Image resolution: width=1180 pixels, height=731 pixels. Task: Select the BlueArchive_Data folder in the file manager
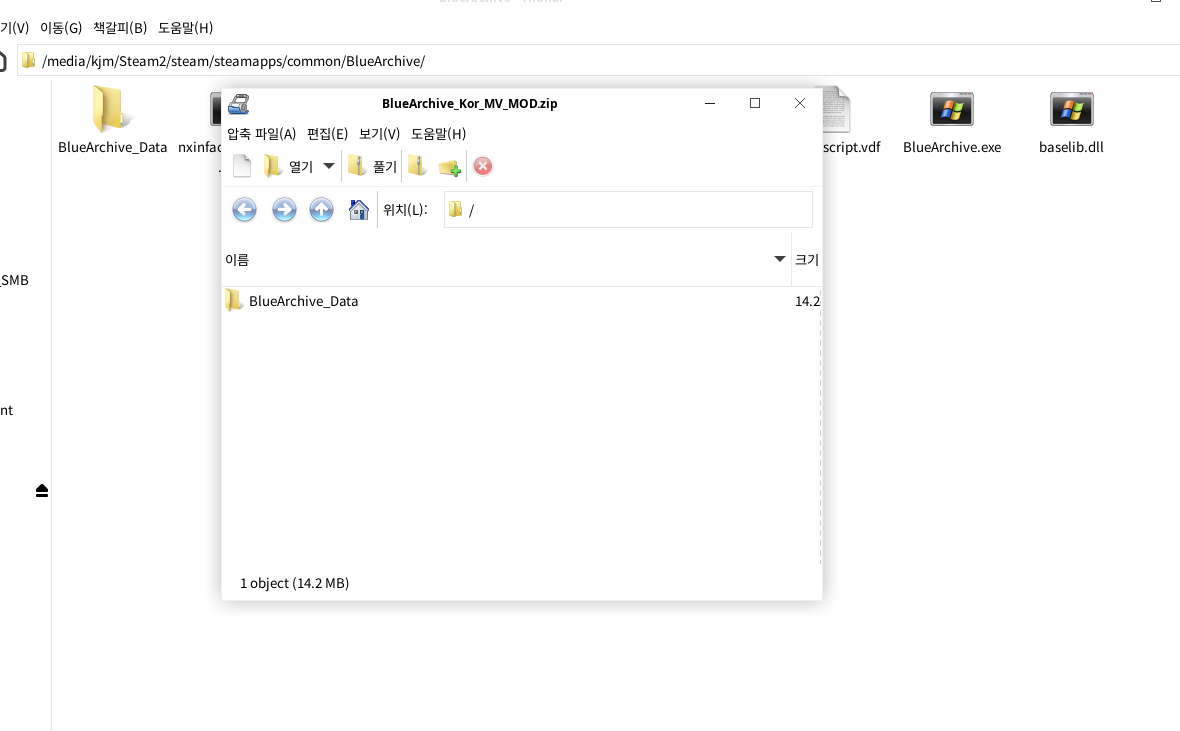point(112,120)
